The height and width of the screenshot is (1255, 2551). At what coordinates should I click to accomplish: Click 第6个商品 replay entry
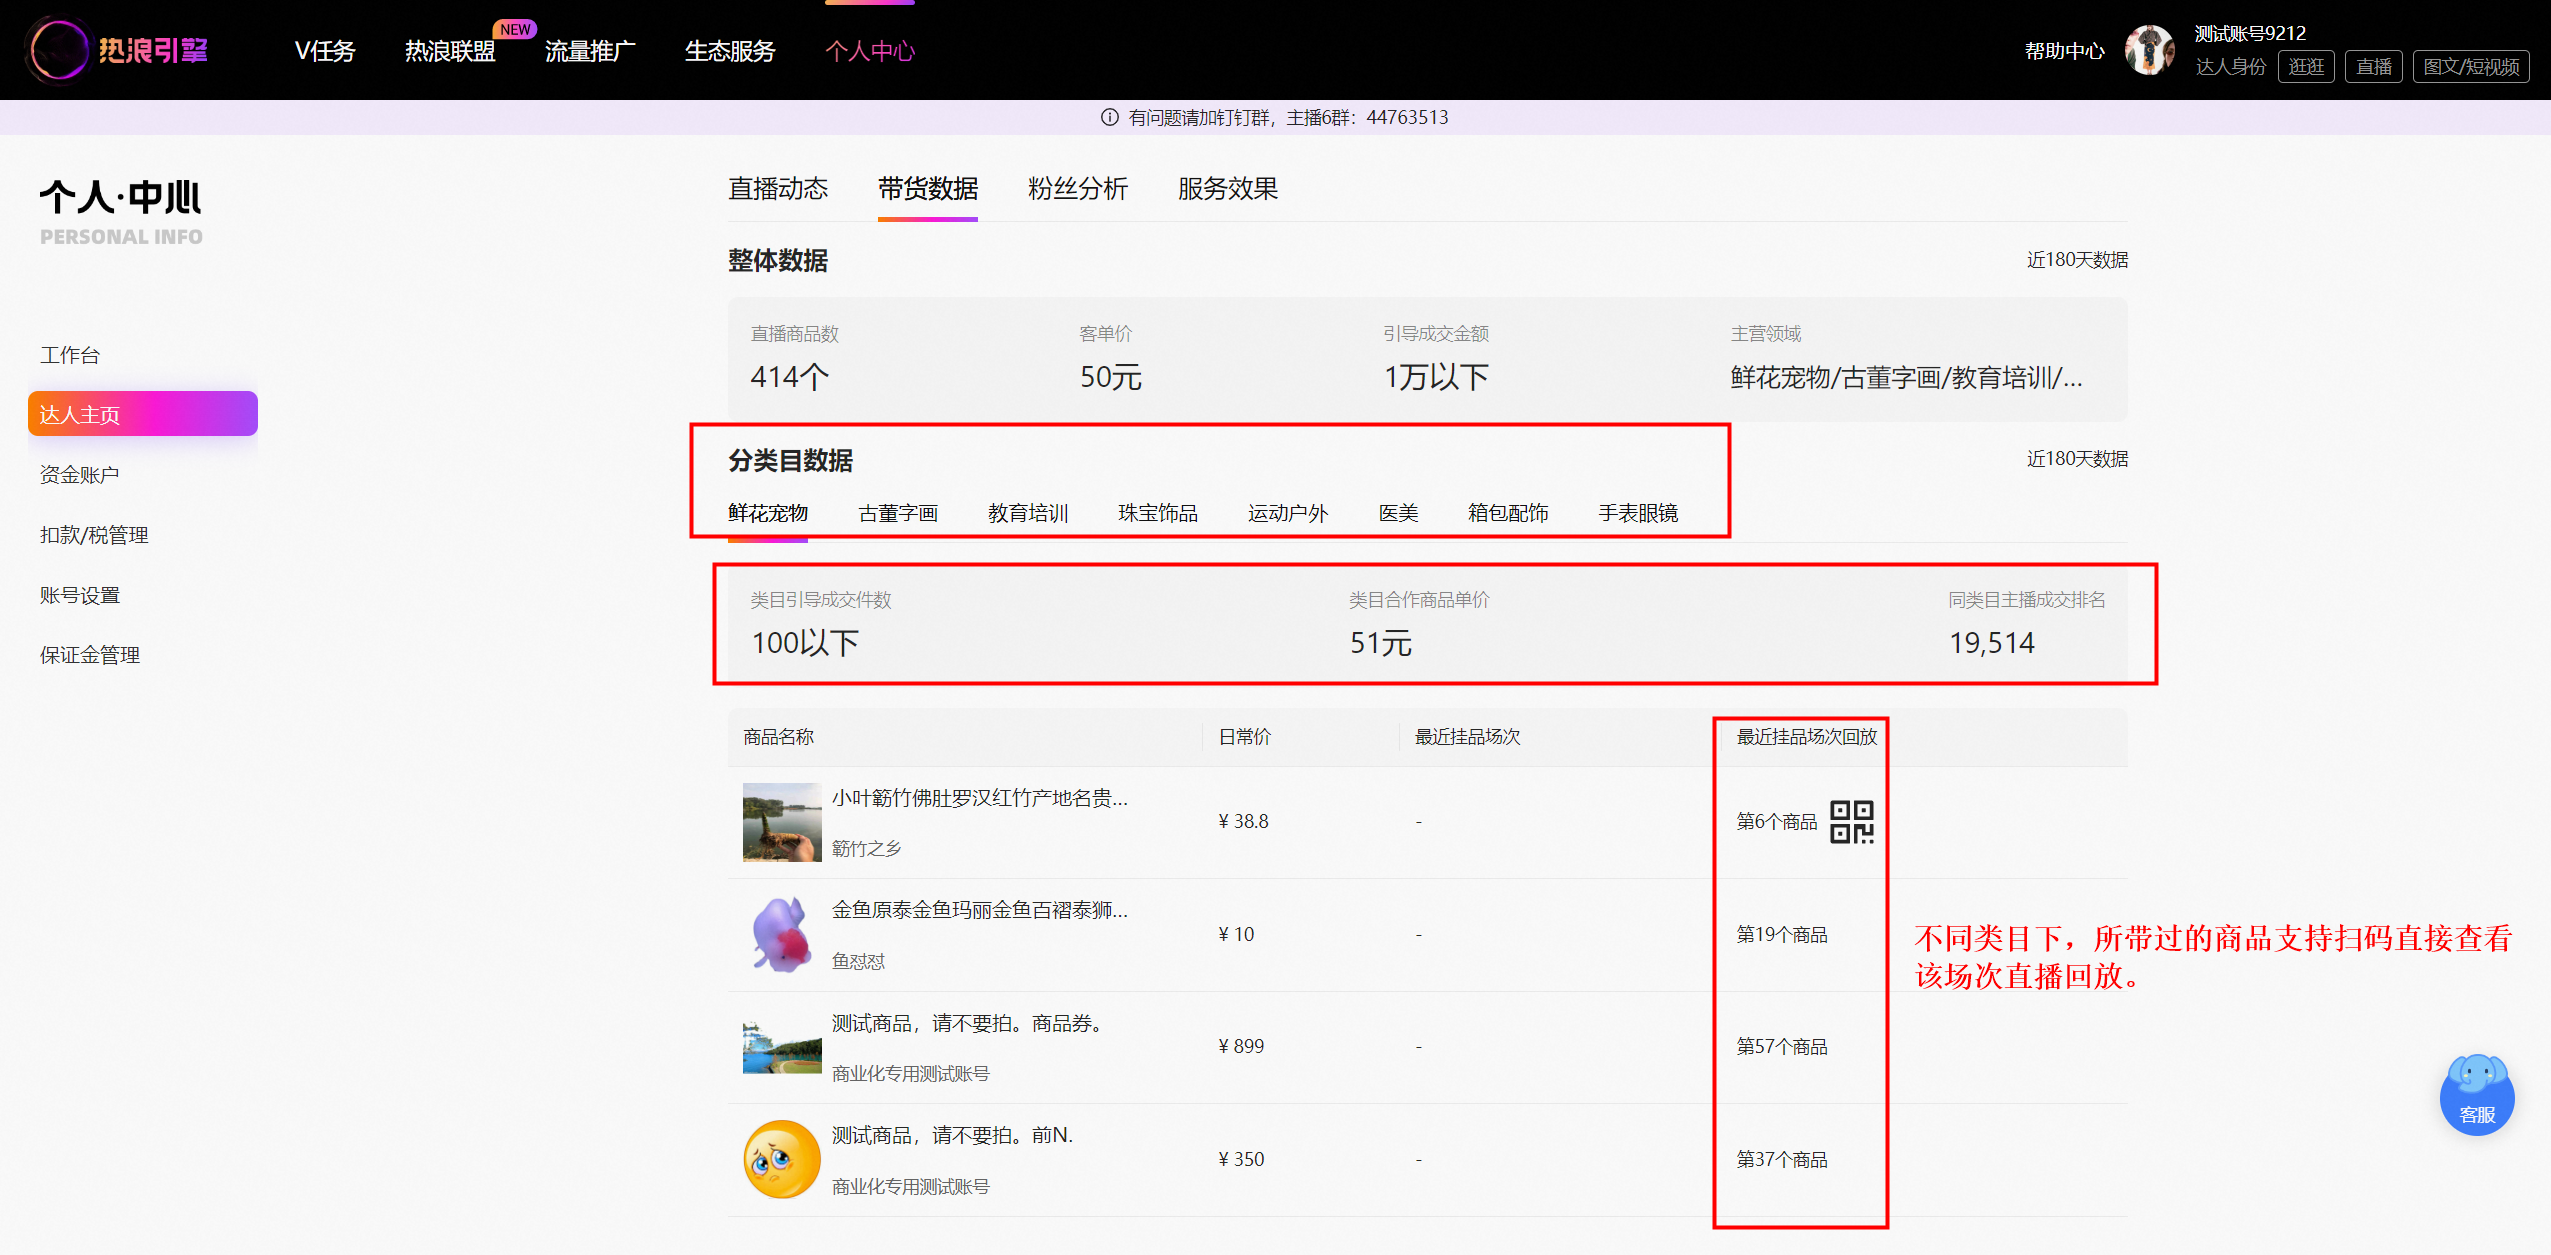1777,822
